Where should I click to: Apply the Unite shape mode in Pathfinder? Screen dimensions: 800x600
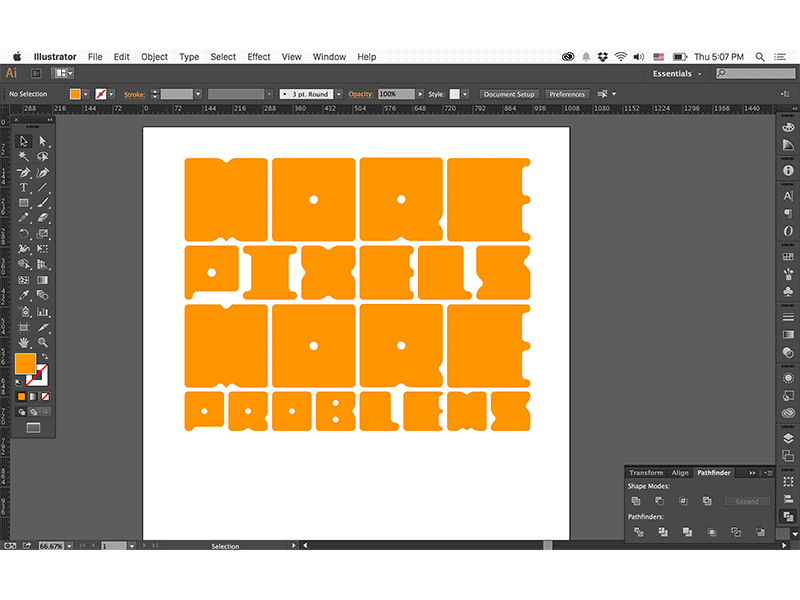coord(636,501)
